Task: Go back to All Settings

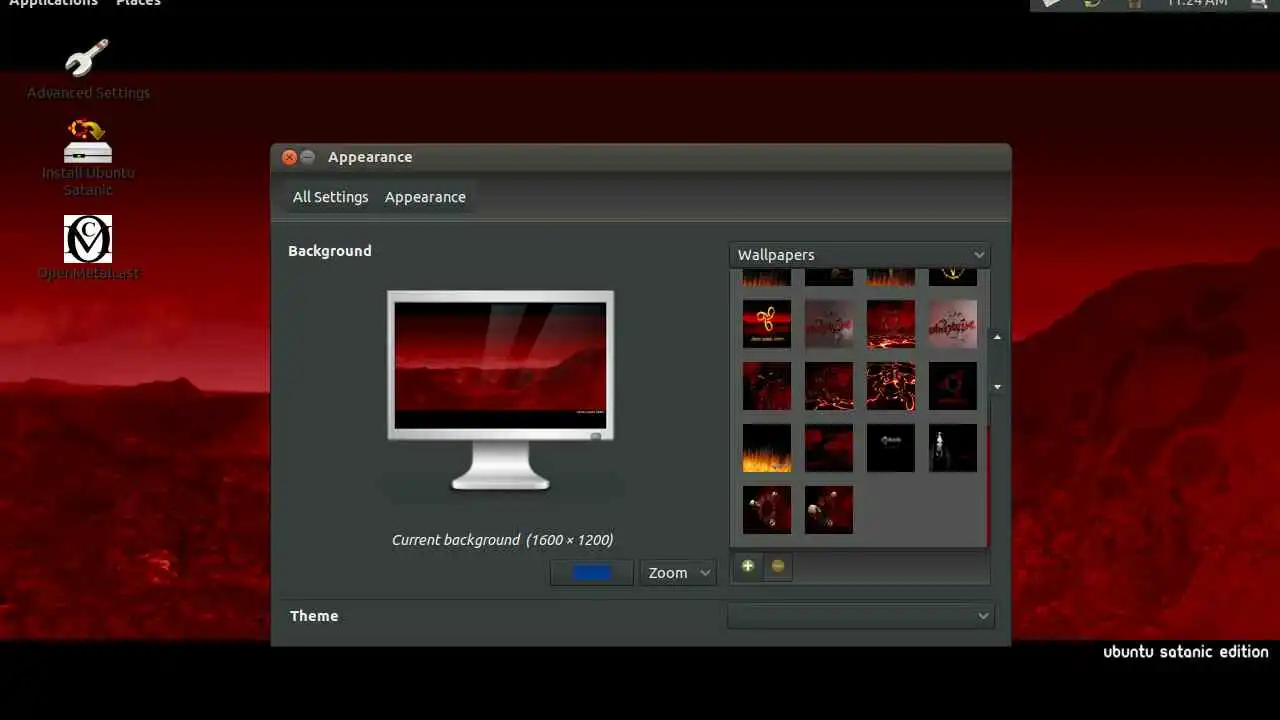Action: tap(330, 197)
